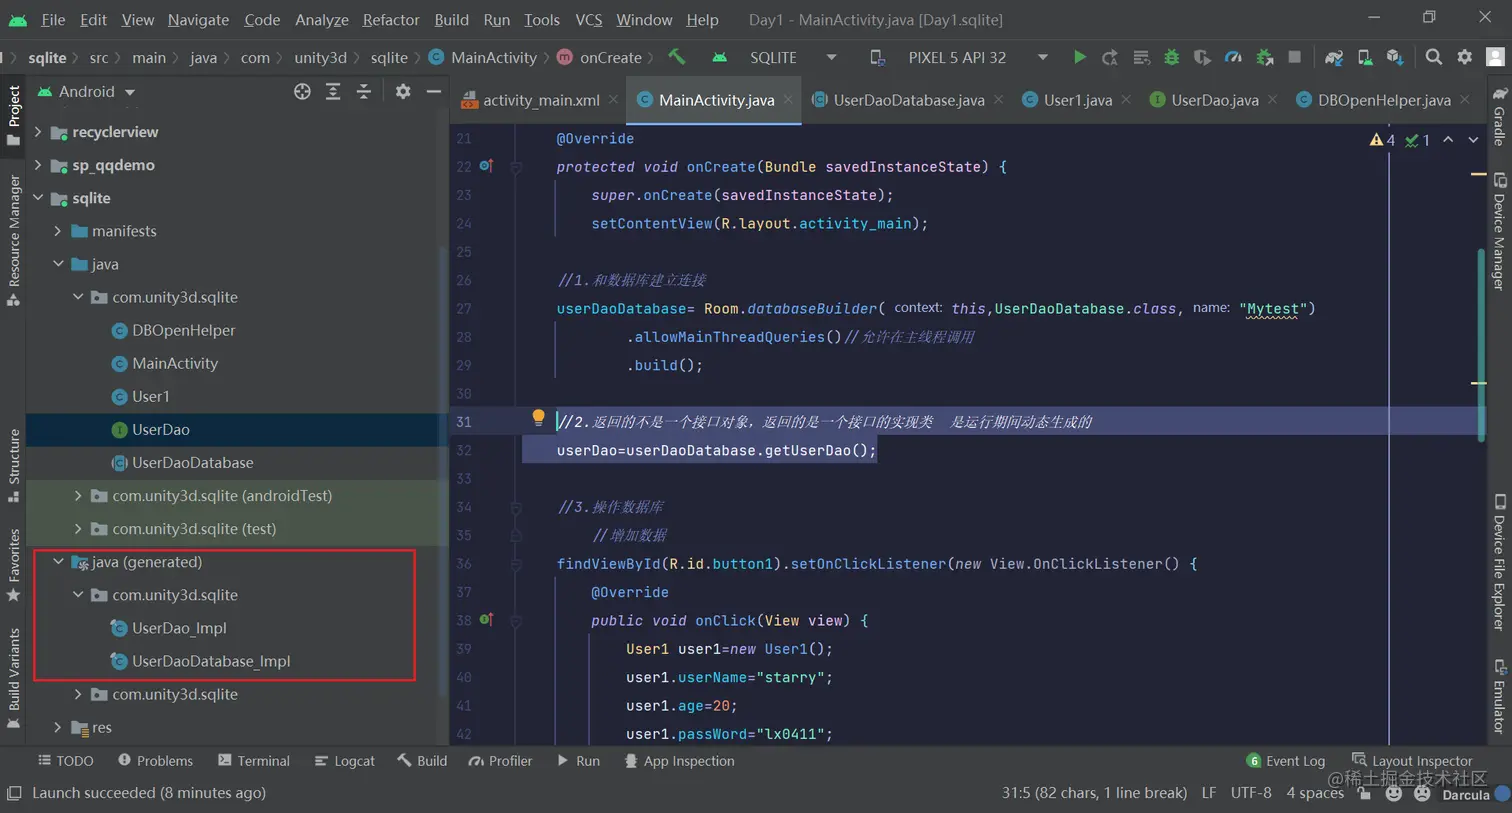
Task: Expand all nodes in Project panel
Action: click(x=333, y=91)
